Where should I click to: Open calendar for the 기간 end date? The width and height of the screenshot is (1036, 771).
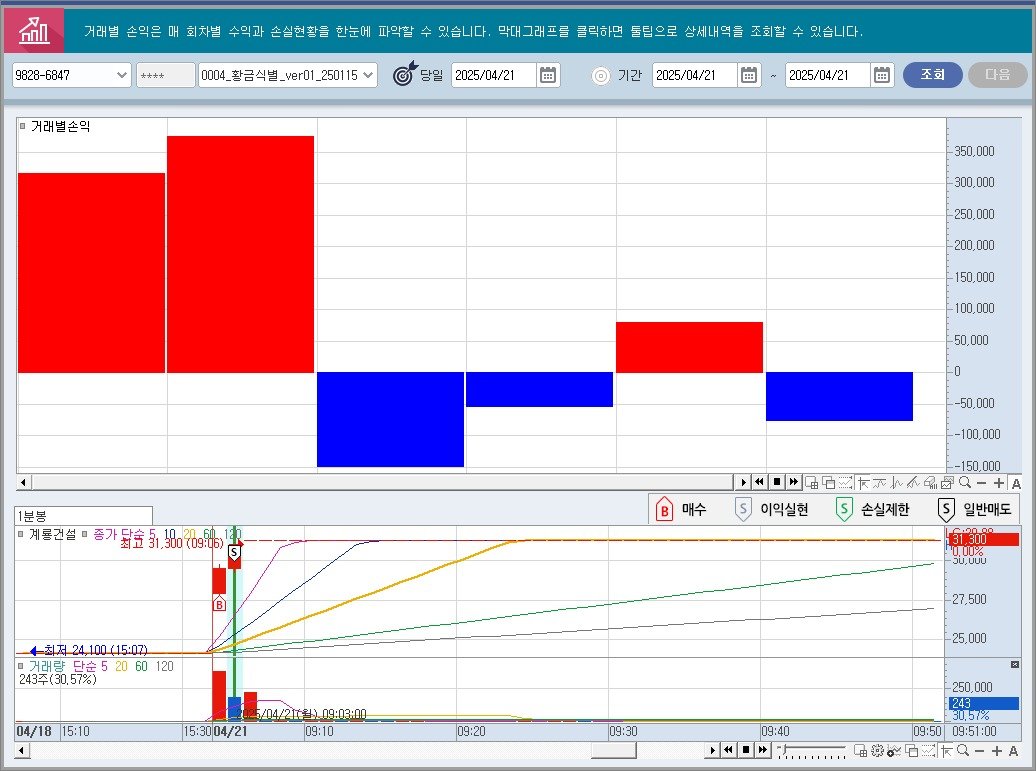pos(882,75)
